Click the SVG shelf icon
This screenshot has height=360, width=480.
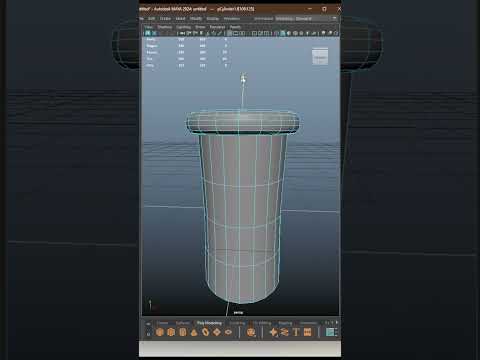[307, 332]
